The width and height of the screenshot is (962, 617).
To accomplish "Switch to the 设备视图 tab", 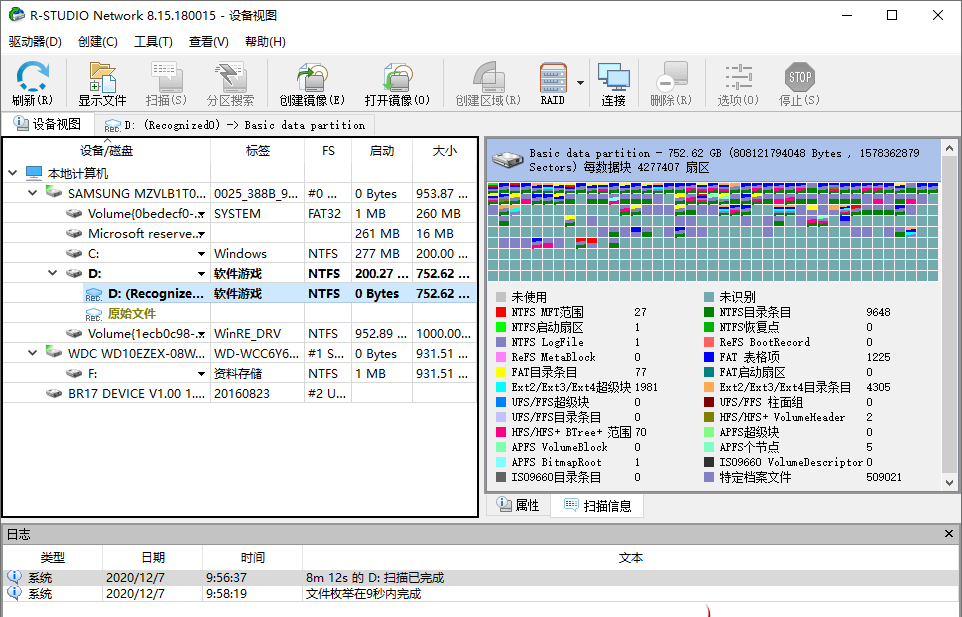I will pos(47,124).
